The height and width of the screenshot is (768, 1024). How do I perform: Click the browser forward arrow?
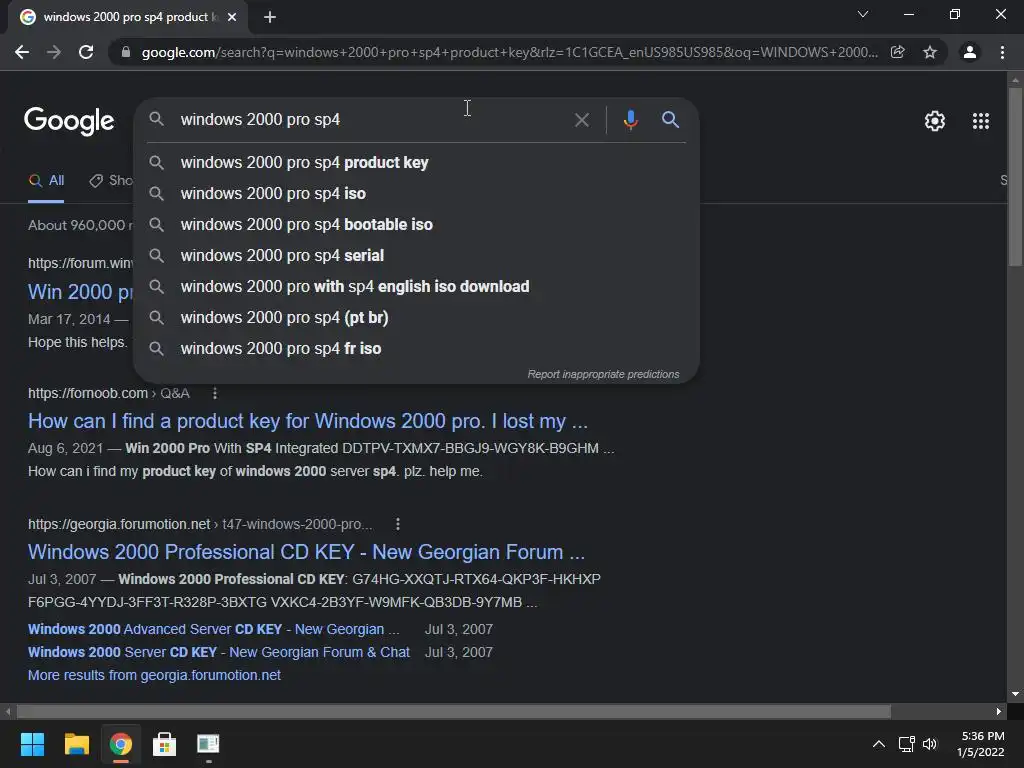(54, 52)
